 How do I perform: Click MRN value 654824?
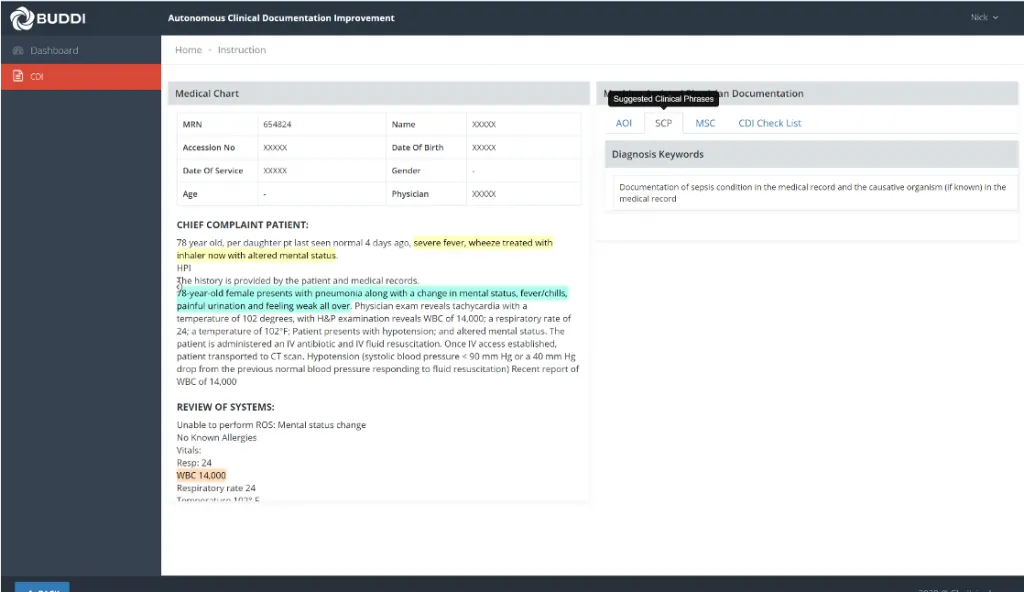278,124
